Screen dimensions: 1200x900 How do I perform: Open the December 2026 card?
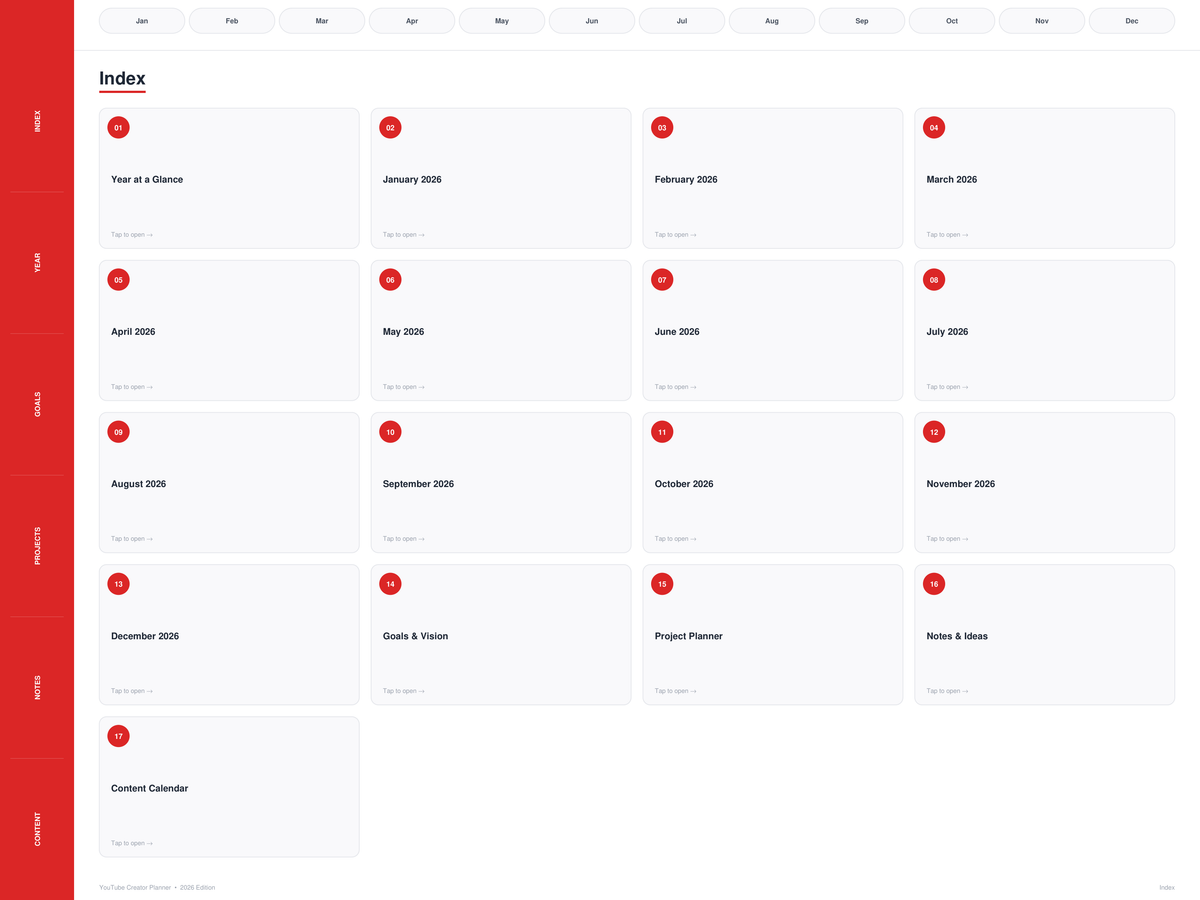[229, 634]
